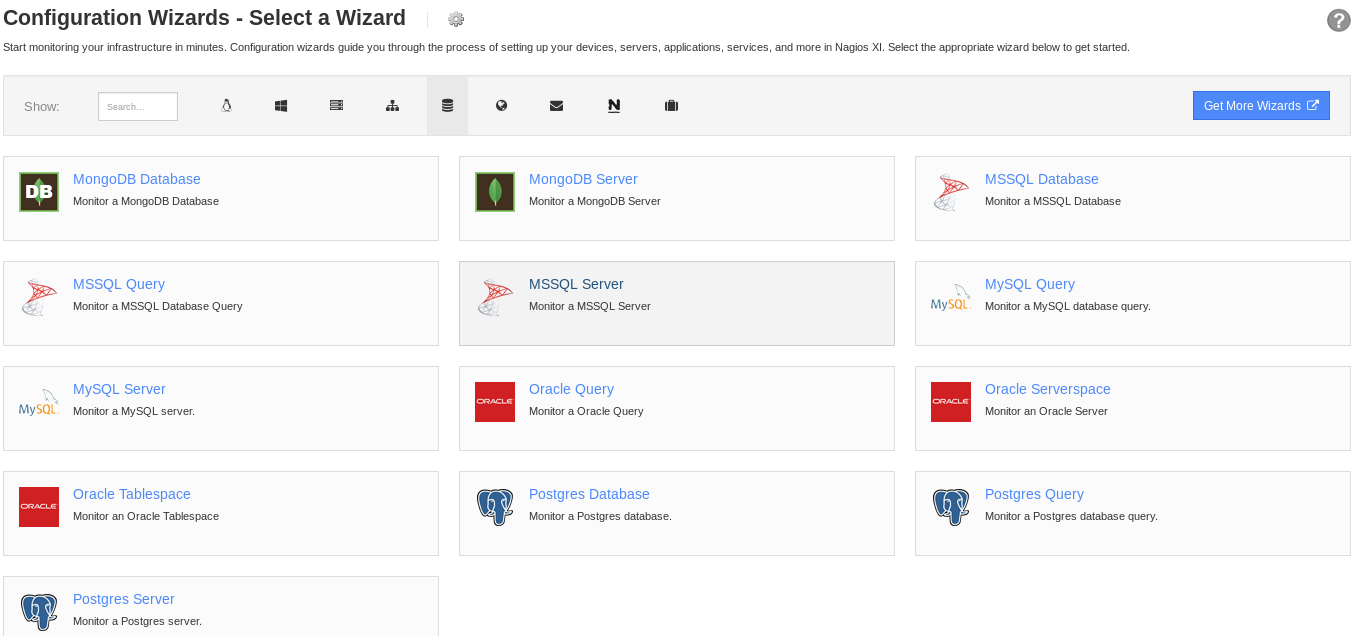Click the MSSQL Query logo
This screenshot has width=1358, height=636.
coord(39,297)
